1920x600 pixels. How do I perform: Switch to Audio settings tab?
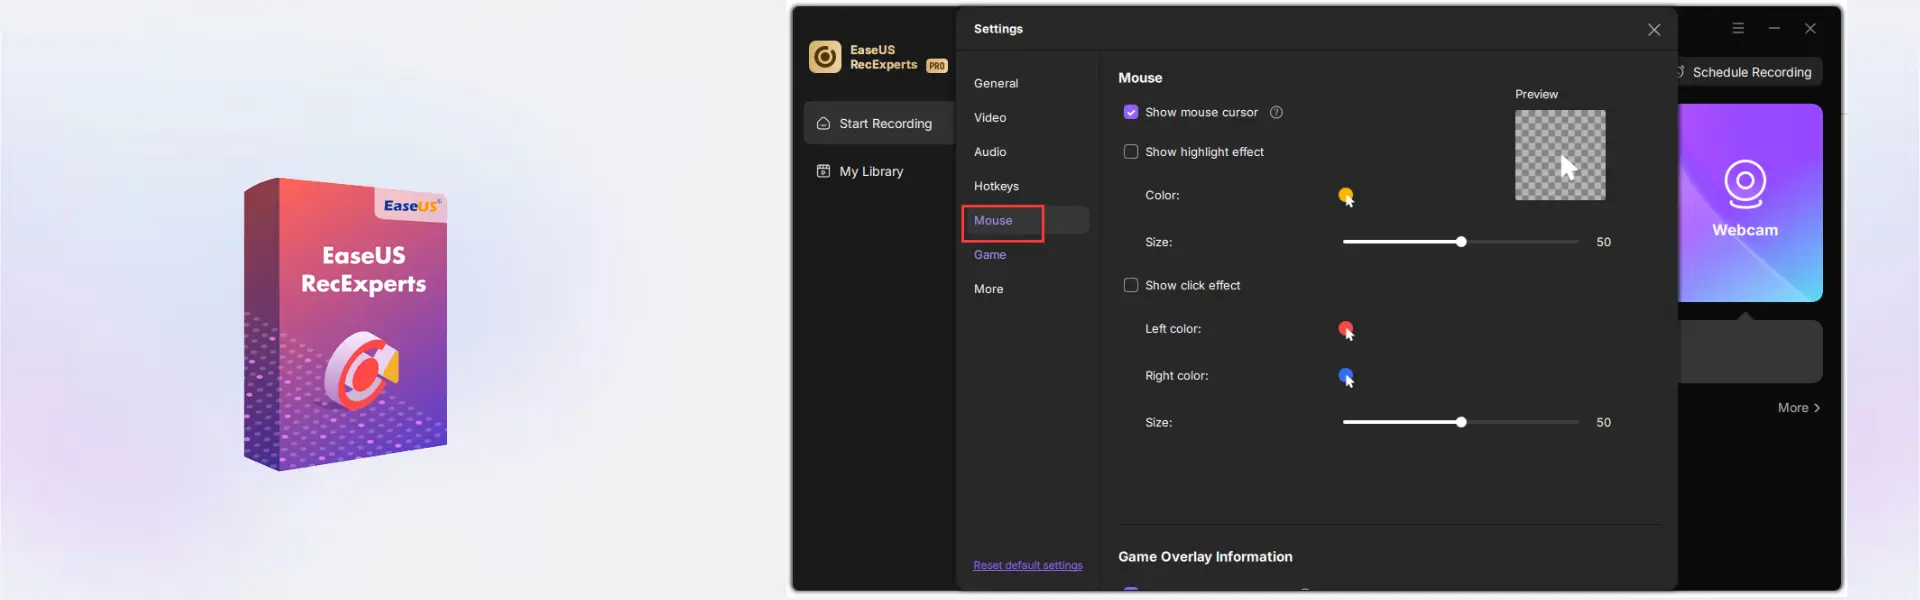coord(990,152)
